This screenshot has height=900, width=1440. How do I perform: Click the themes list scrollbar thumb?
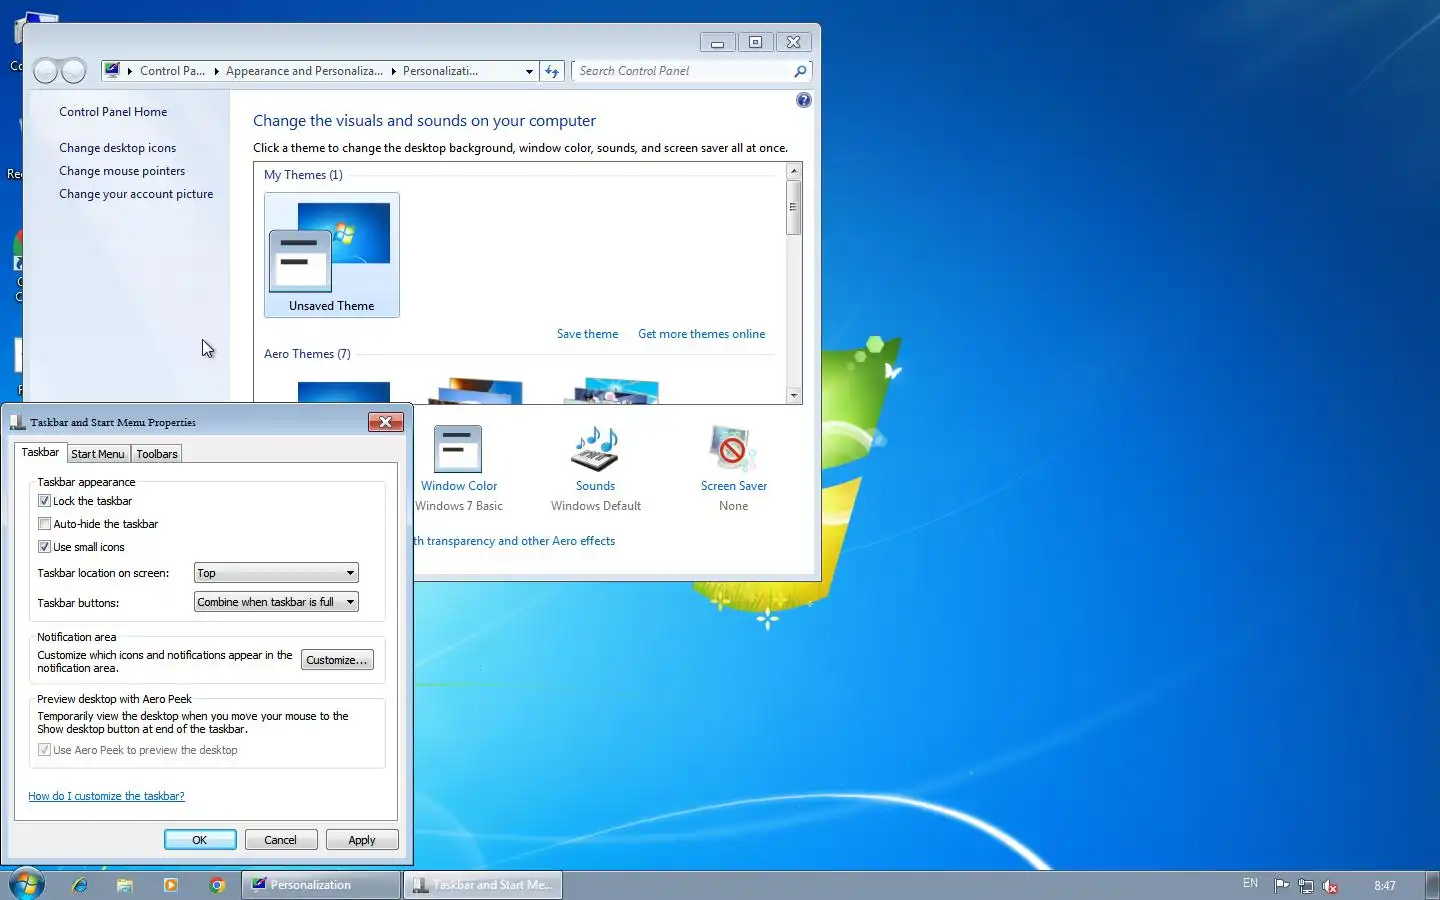point(794,207)
